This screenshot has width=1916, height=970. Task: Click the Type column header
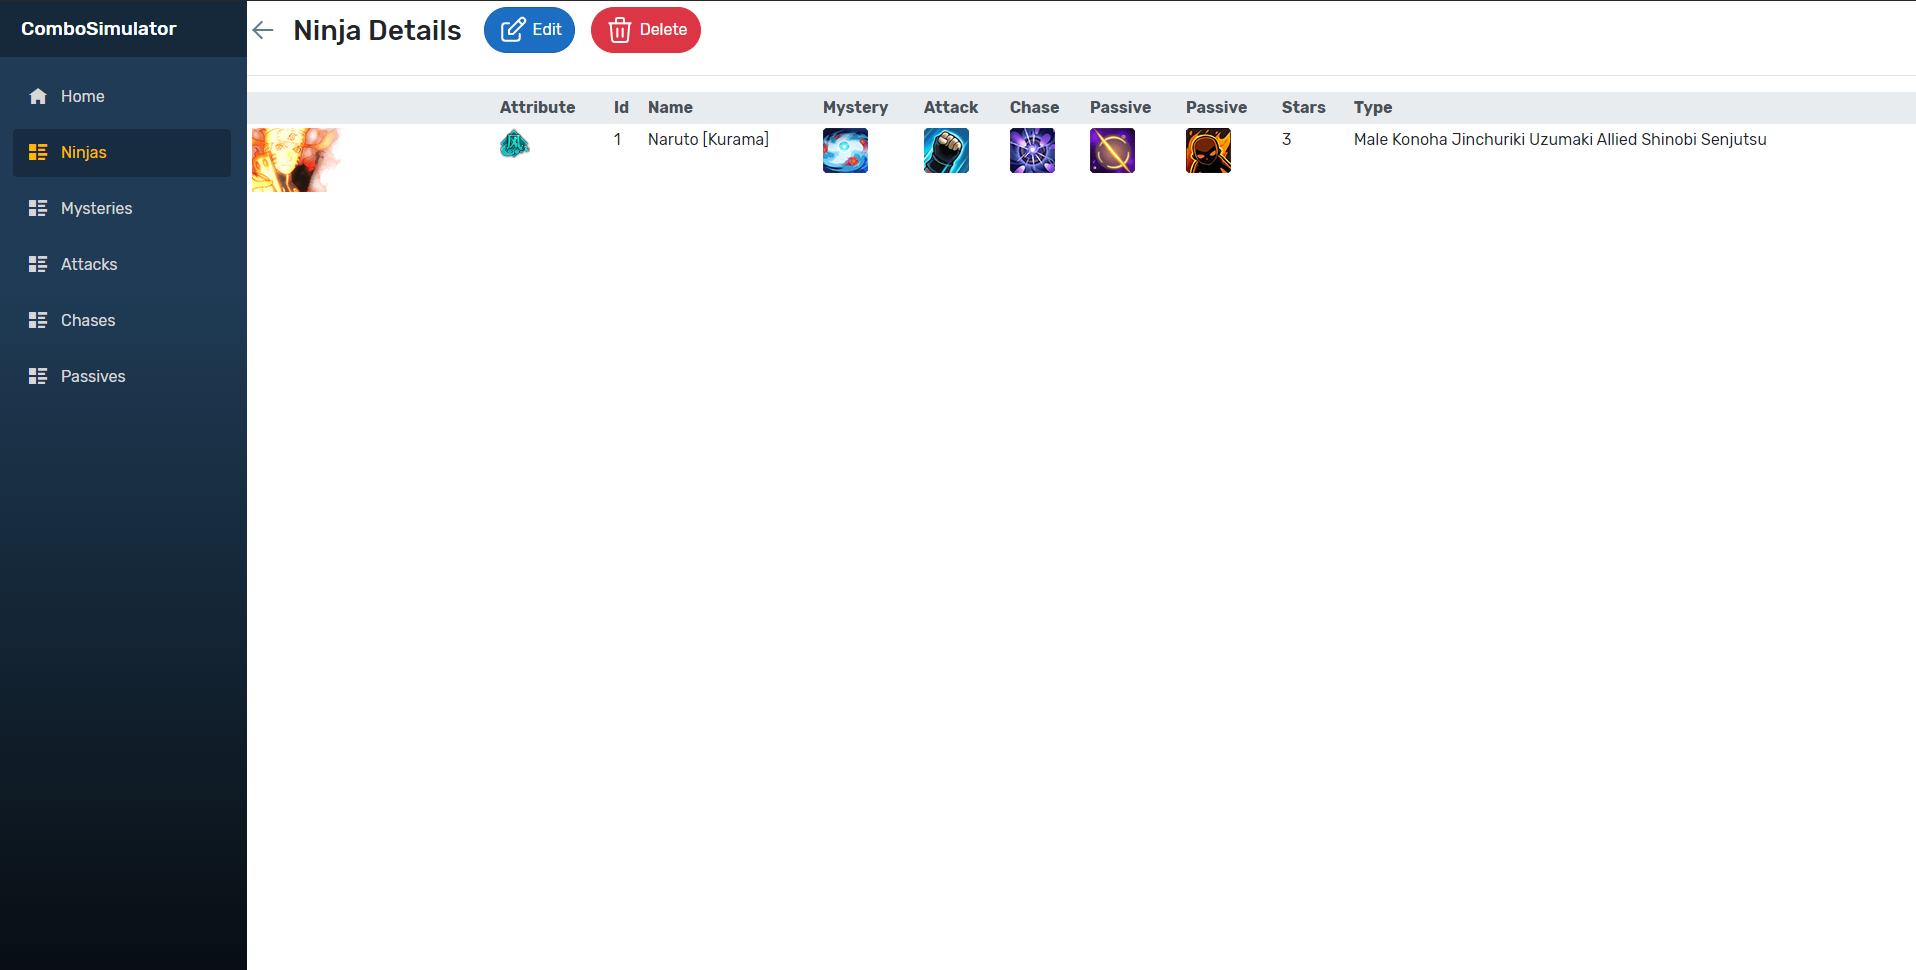(1373, 107)
